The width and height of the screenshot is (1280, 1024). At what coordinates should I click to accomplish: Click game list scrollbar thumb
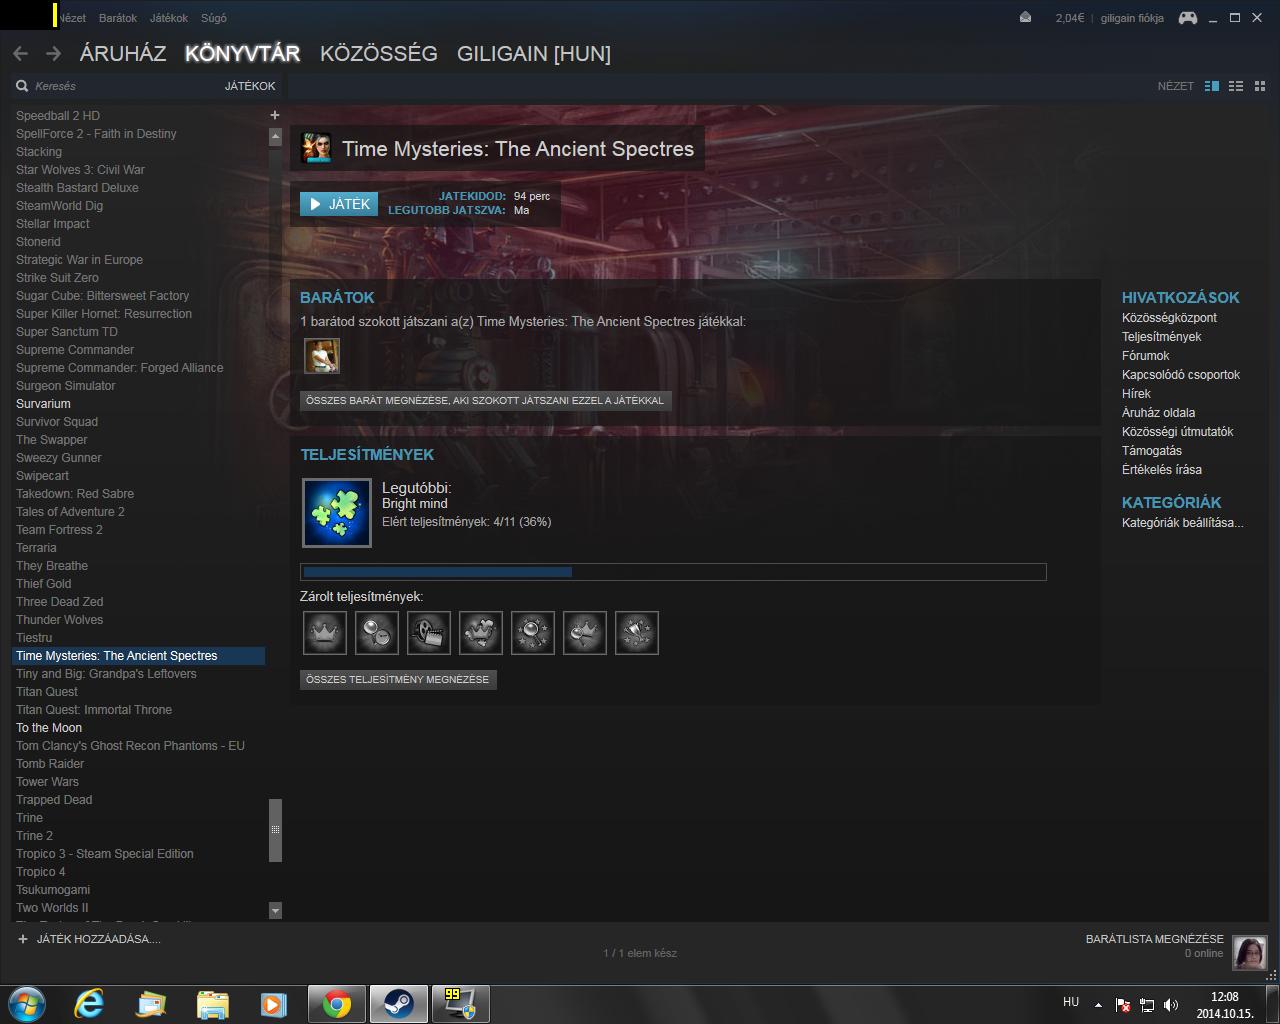pos(275,830)
